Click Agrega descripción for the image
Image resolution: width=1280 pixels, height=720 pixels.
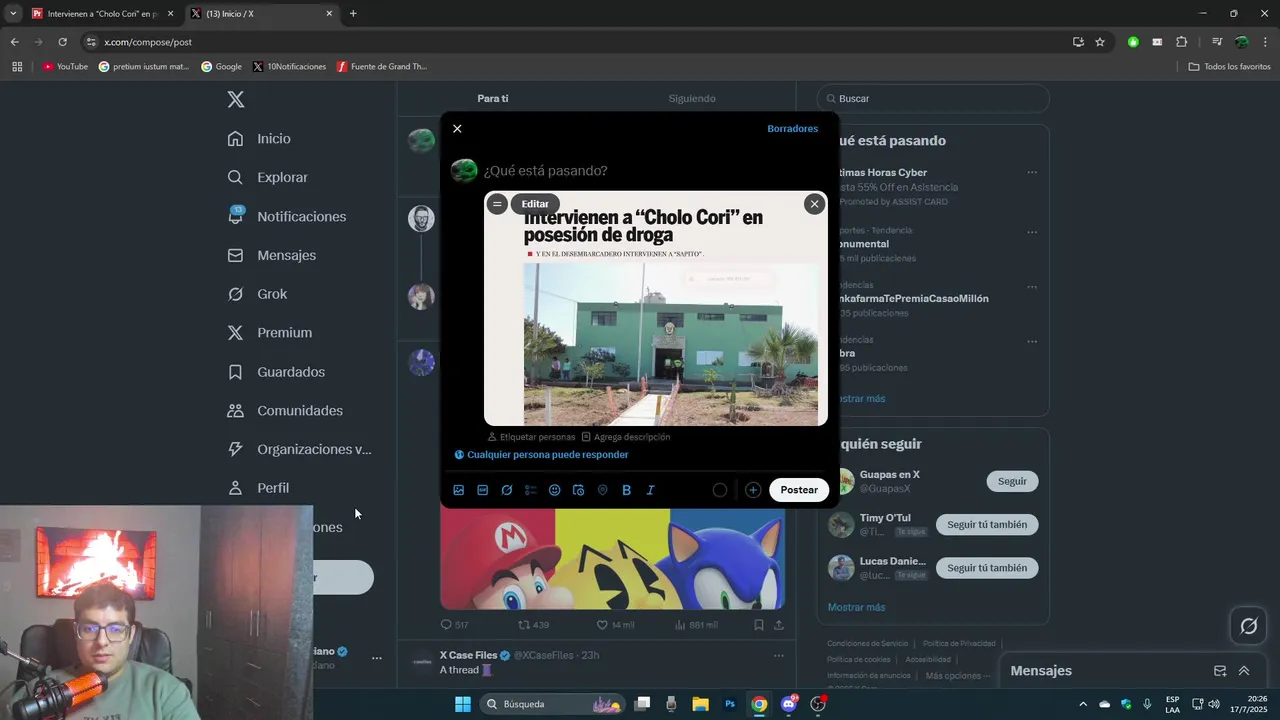[x=626, y=437]
